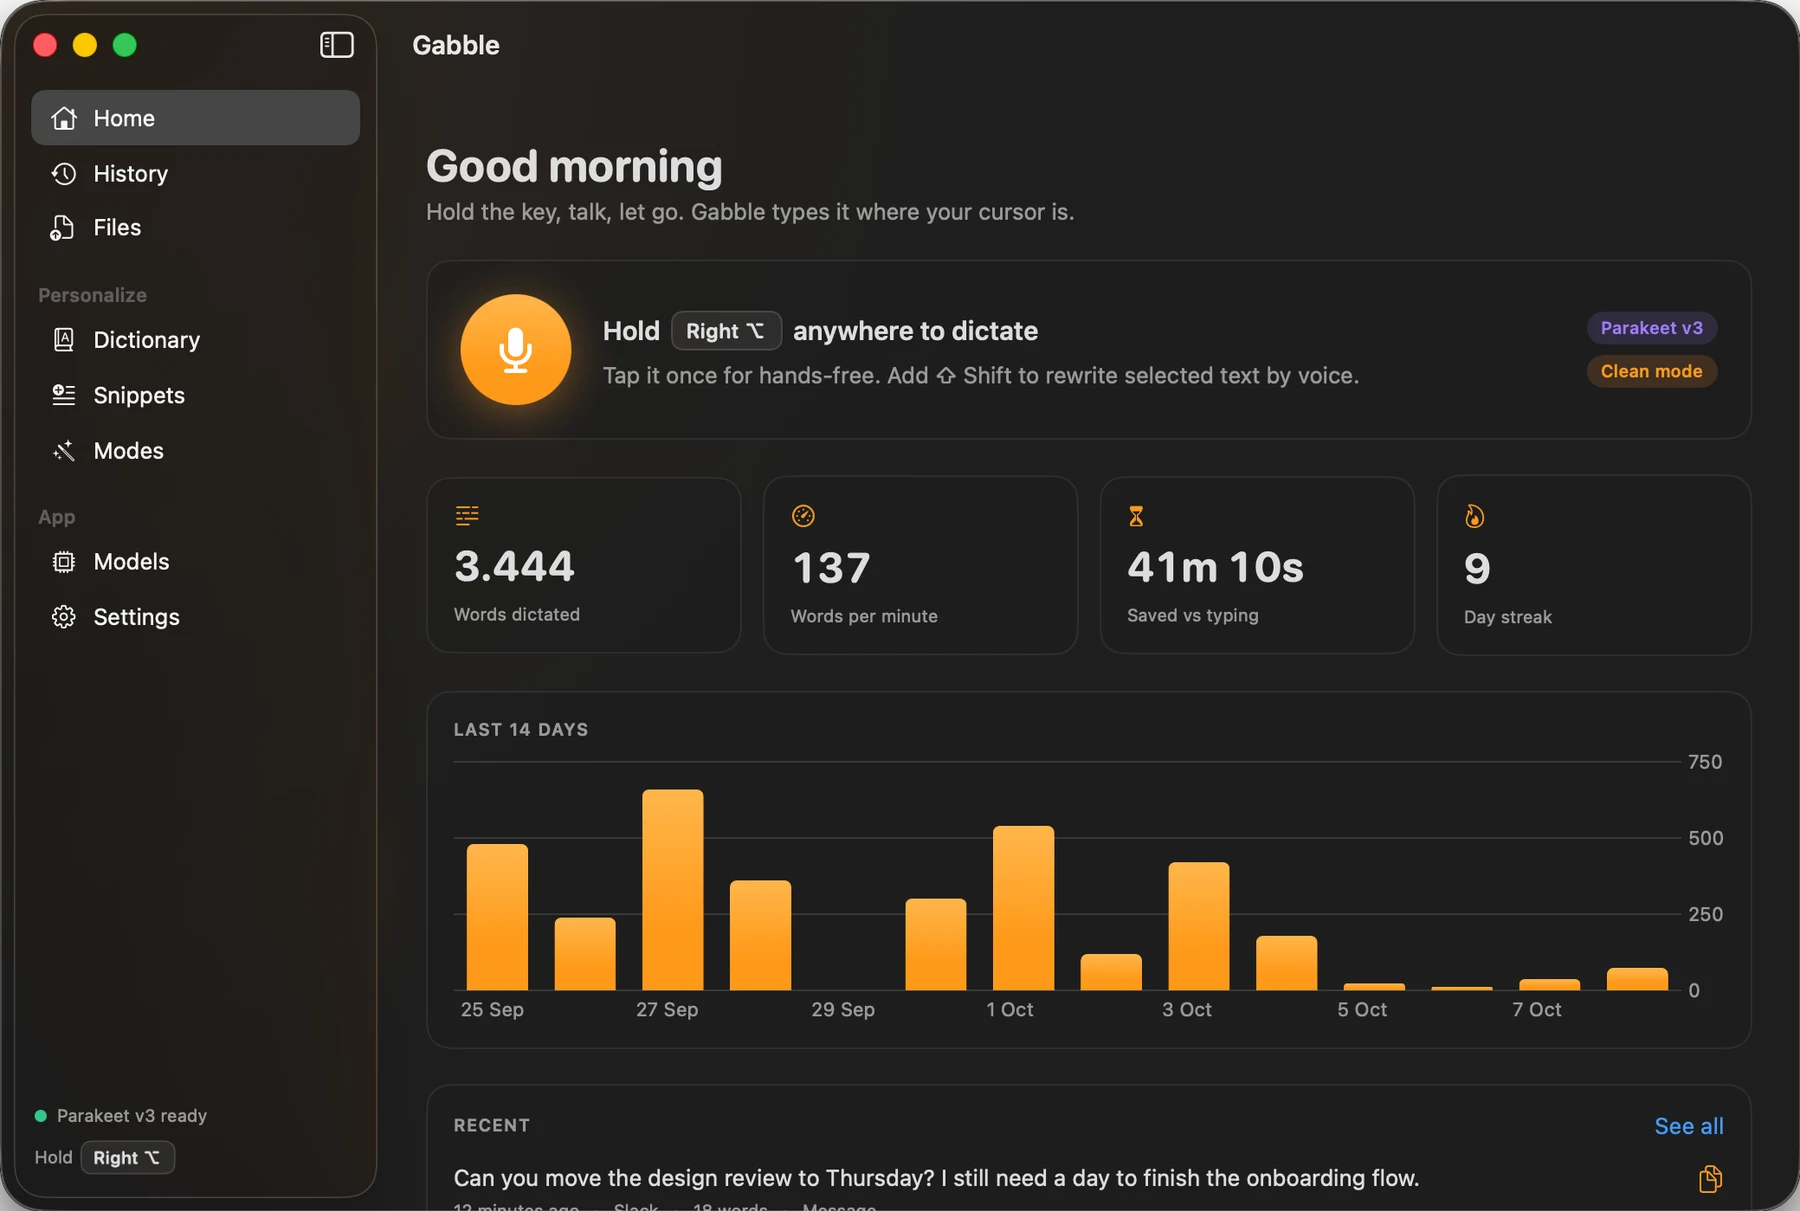Click the Parakeet v3 model badge

(1652, 328)
